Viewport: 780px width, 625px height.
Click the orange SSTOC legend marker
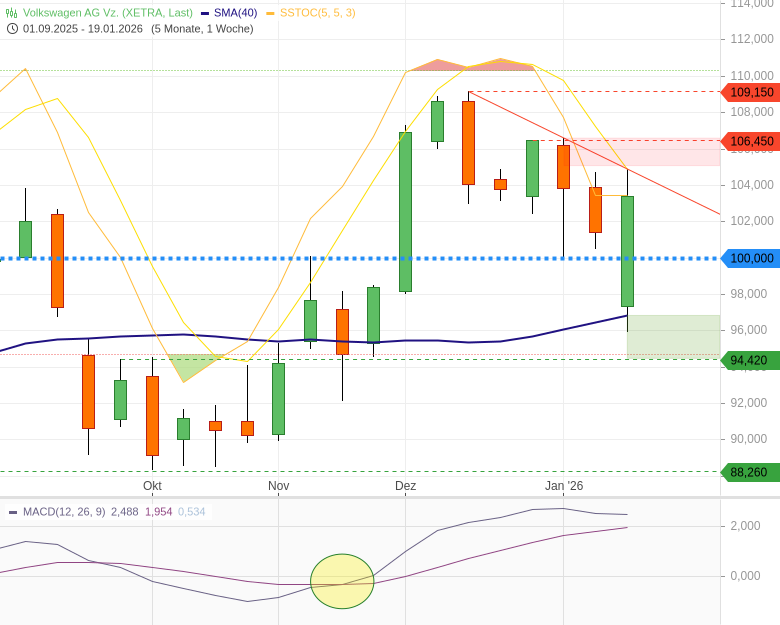pyautogui.click(x=271, y=13)
